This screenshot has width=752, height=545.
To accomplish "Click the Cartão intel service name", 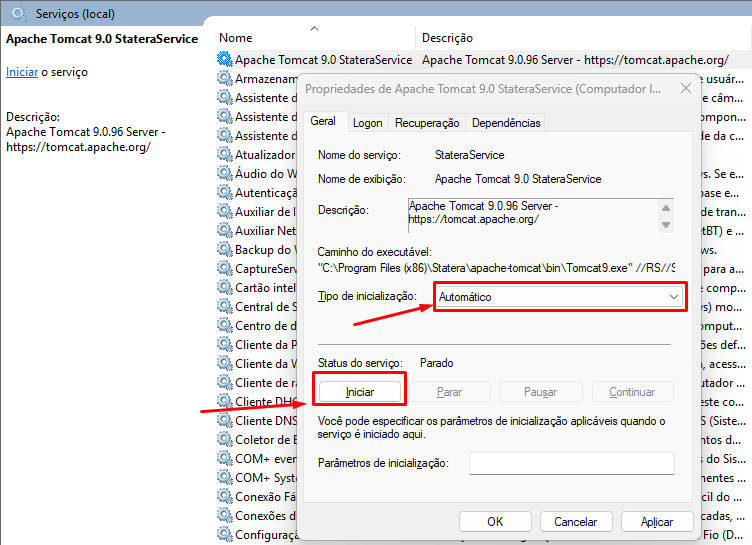I will [266, 288].
